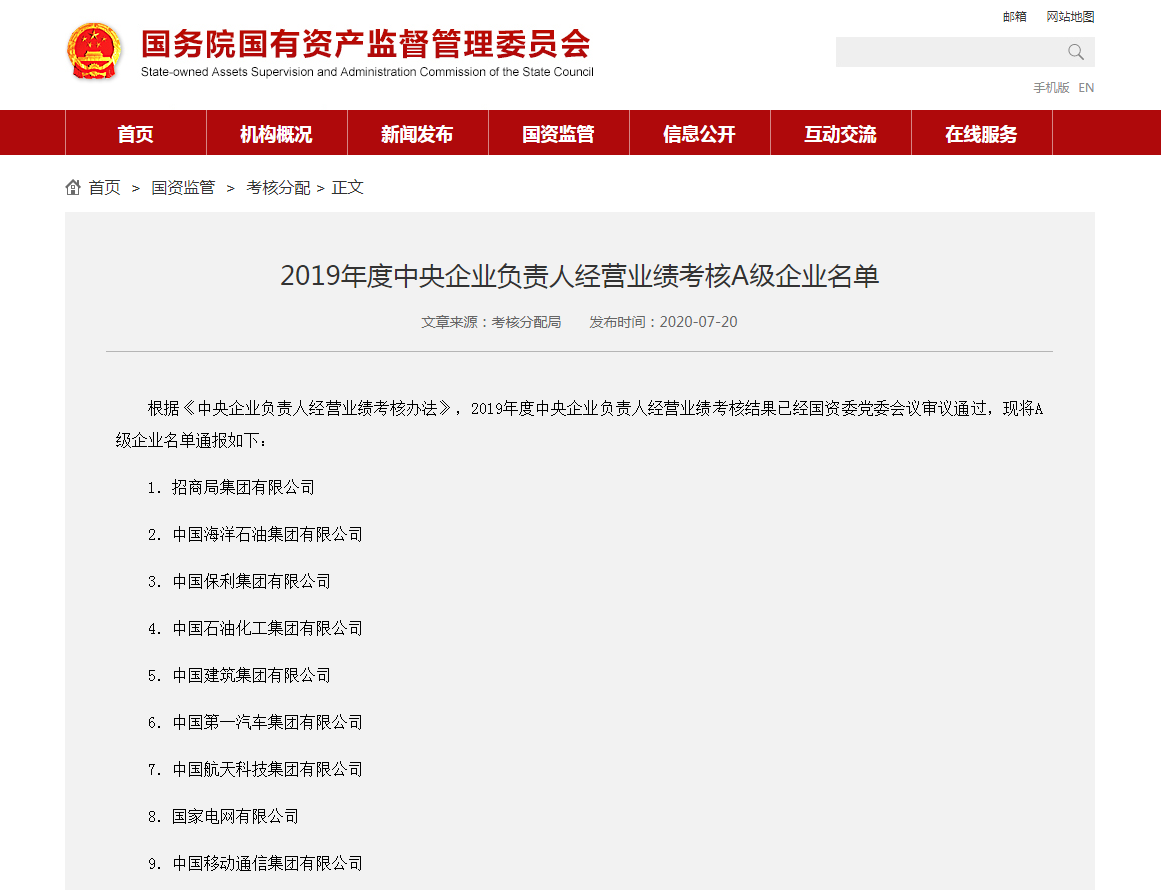
Task: Open the 国资监管 navigation tab
Action: [x=558, y=133]
